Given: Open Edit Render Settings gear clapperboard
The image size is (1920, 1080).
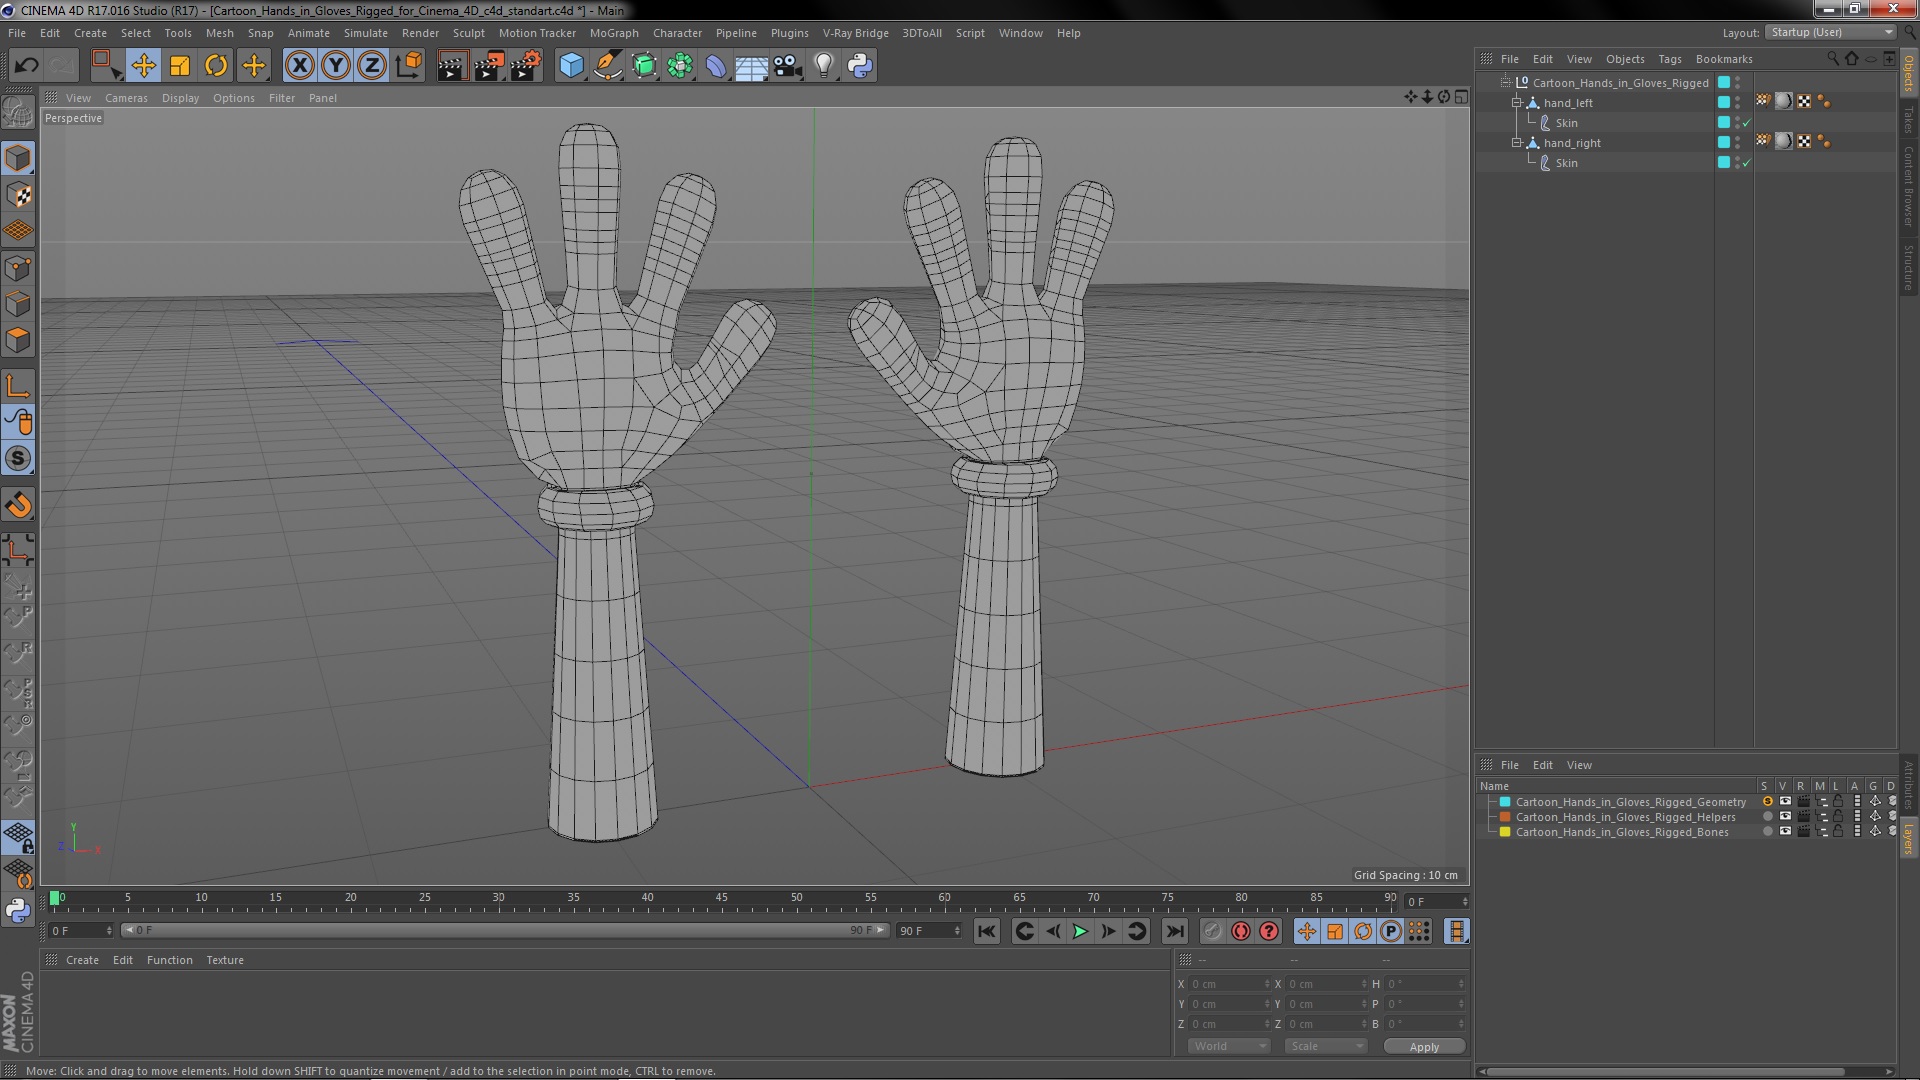Looking at the screenshot, I should pos(526,66).
